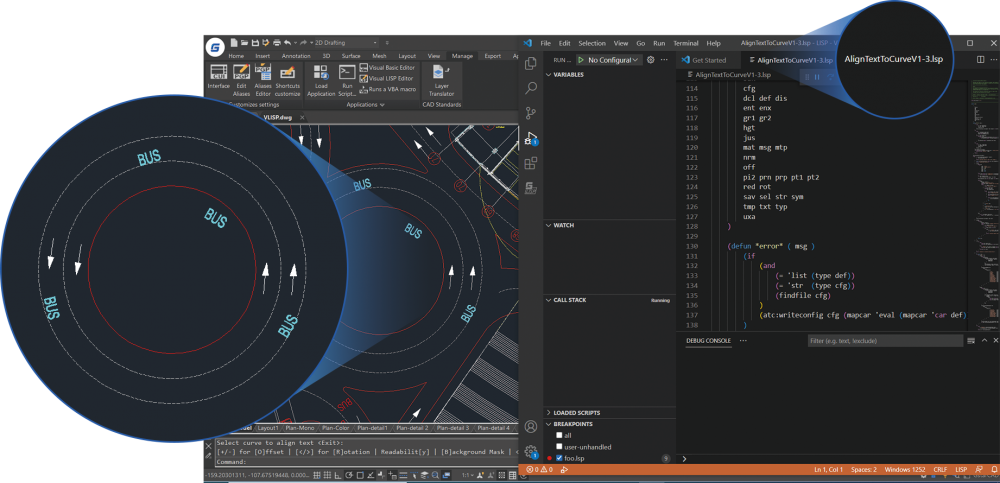Click the Save icon in quick access toolbar

(x=255, y=43)
